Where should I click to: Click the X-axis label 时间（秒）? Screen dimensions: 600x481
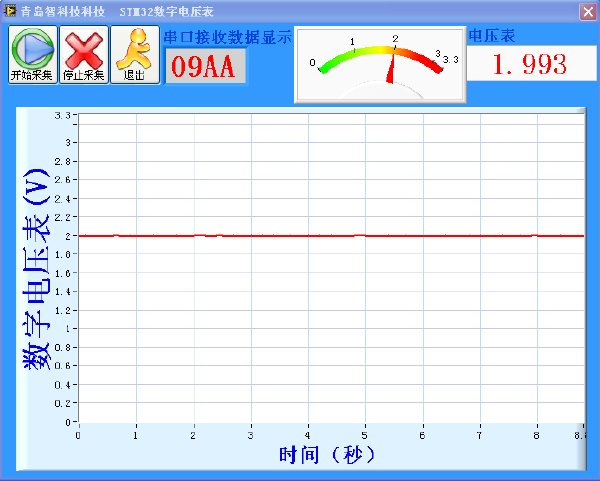[x=328, y=455]
